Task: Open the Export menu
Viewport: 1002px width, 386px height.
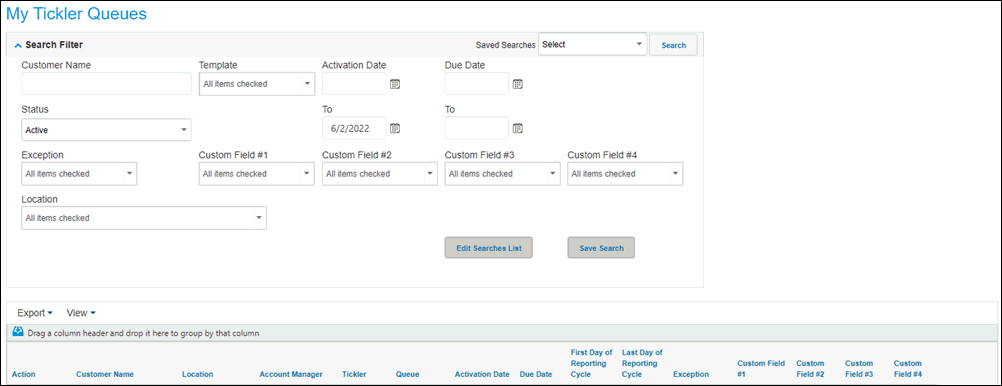Action: click(x=35, y=313)
